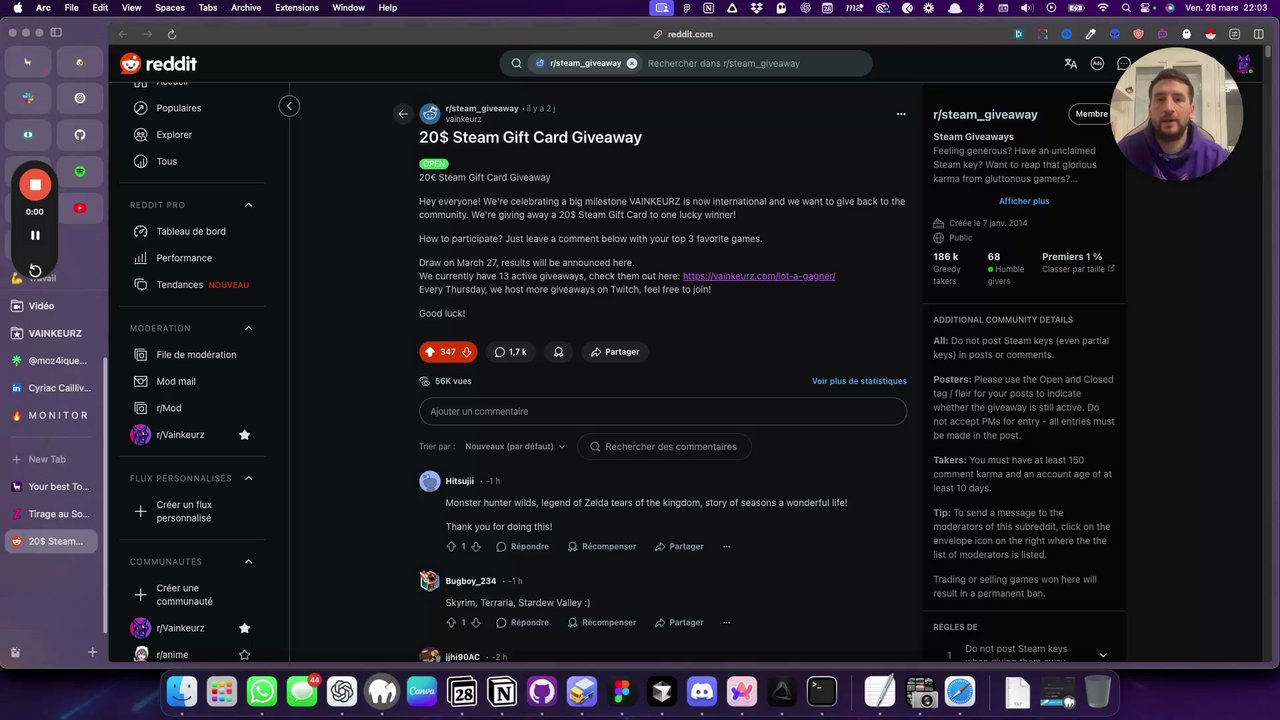Screen dimensions: 1280x720
Task: Collapse the Flux personnalisés section
Action: pos(249,478)
